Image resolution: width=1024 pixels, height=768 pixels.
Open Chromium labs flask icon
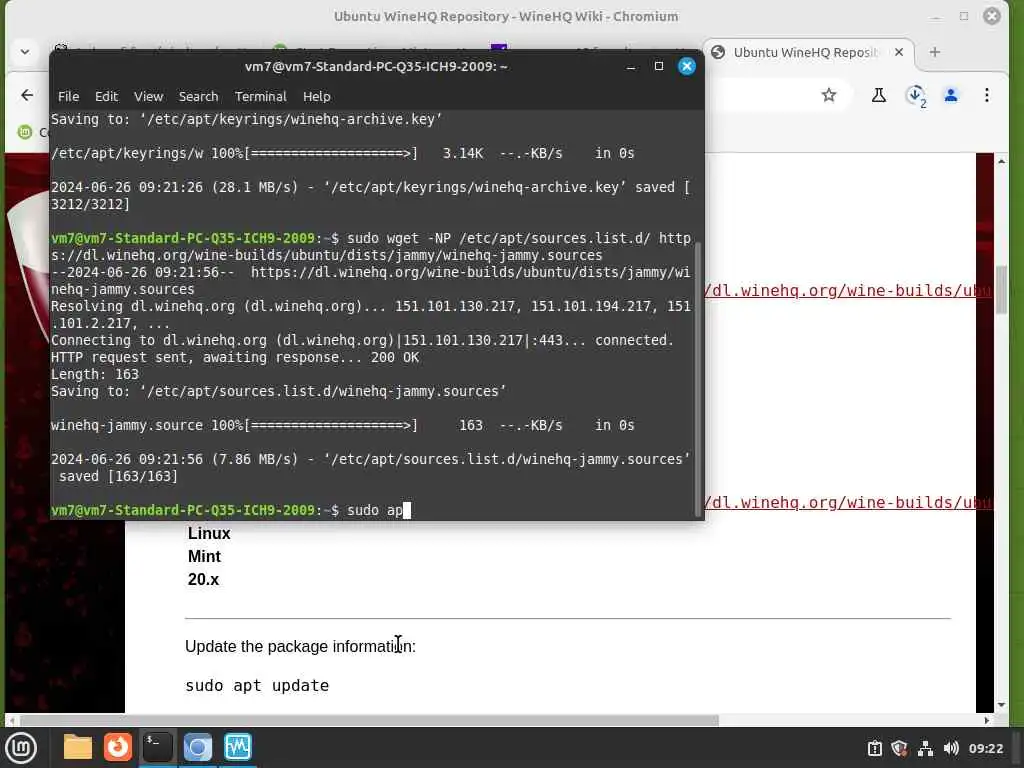[x=878, y=95]
